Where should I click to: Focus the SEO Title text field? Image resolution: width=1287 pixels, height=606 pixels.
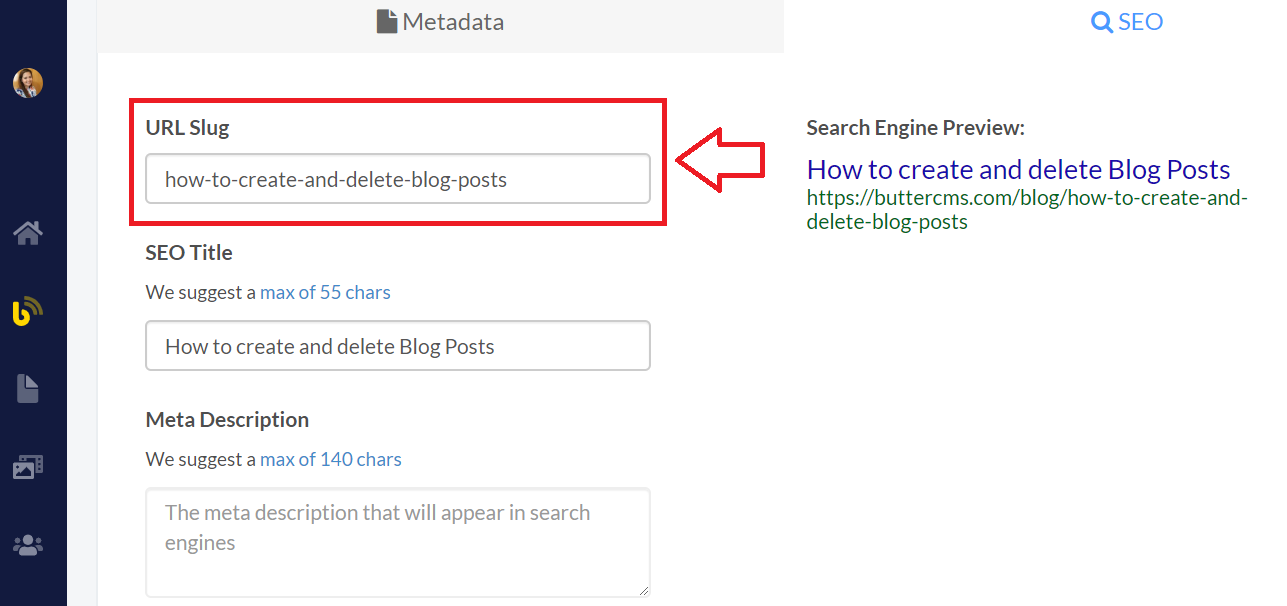point(398,346)
